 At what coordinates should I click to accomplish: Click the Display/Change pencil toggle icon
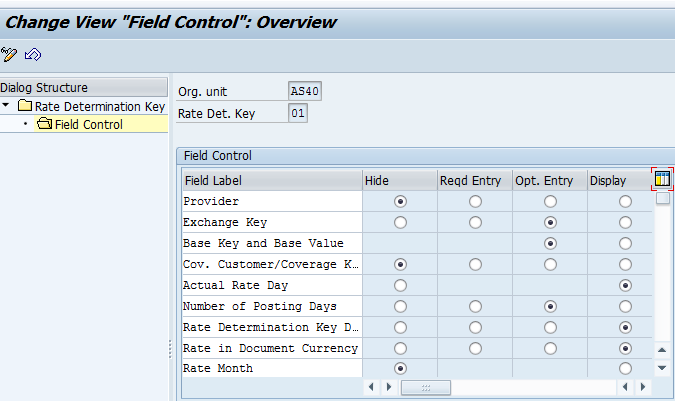pos(10,54)
